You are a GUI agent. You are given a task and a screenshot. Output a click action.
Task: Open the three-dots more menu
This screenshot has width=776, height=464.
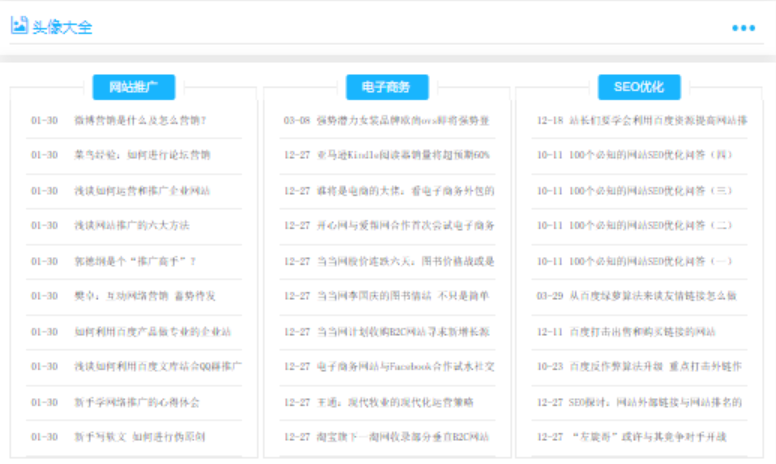(x=743, y=28)
